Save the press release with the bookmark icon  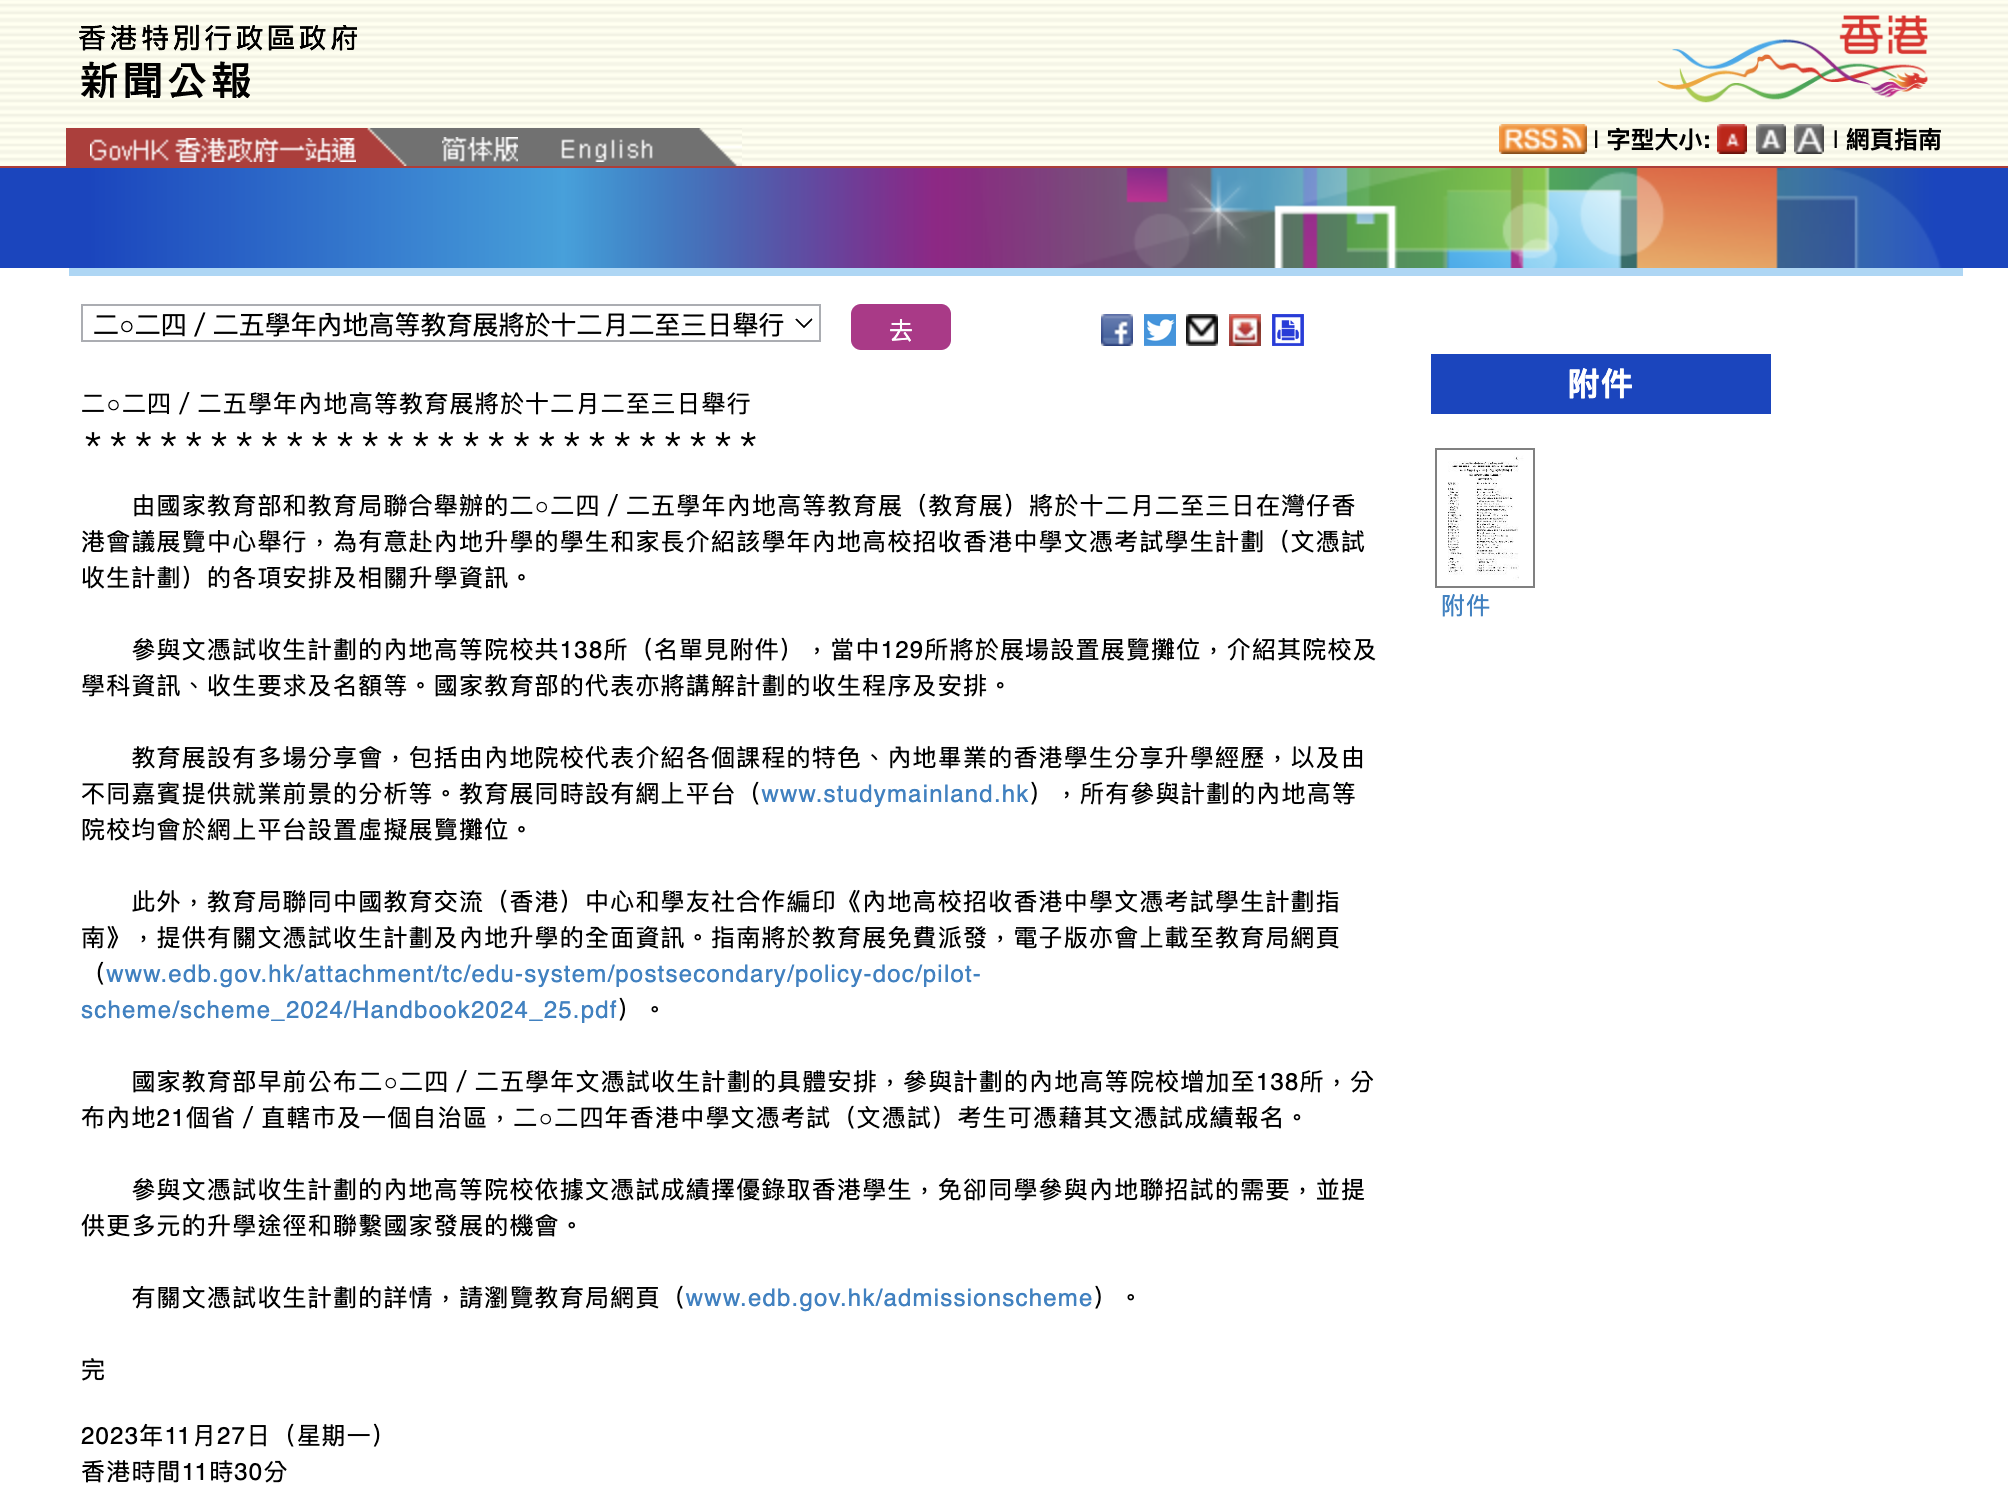[x=1244, y=331]
